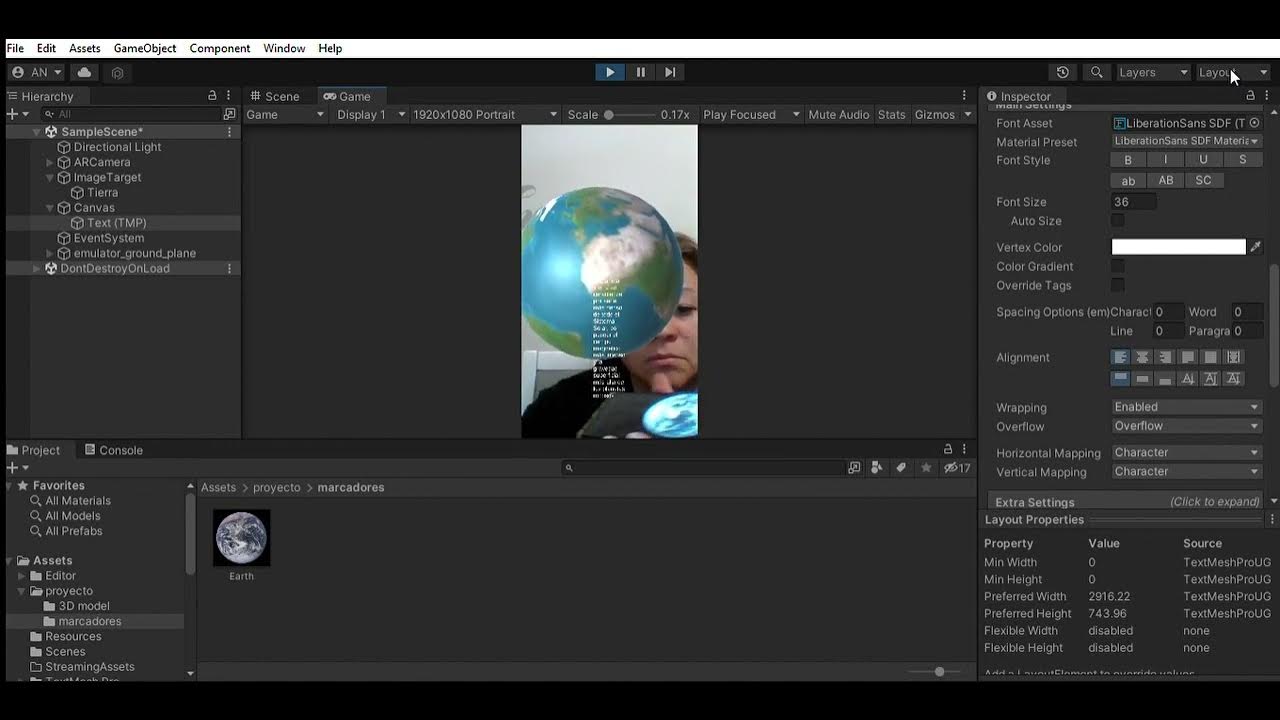This screenshot has height=720, width=1280.
Task: Open the Display 1 dropdown
Action: coord(371,114)
